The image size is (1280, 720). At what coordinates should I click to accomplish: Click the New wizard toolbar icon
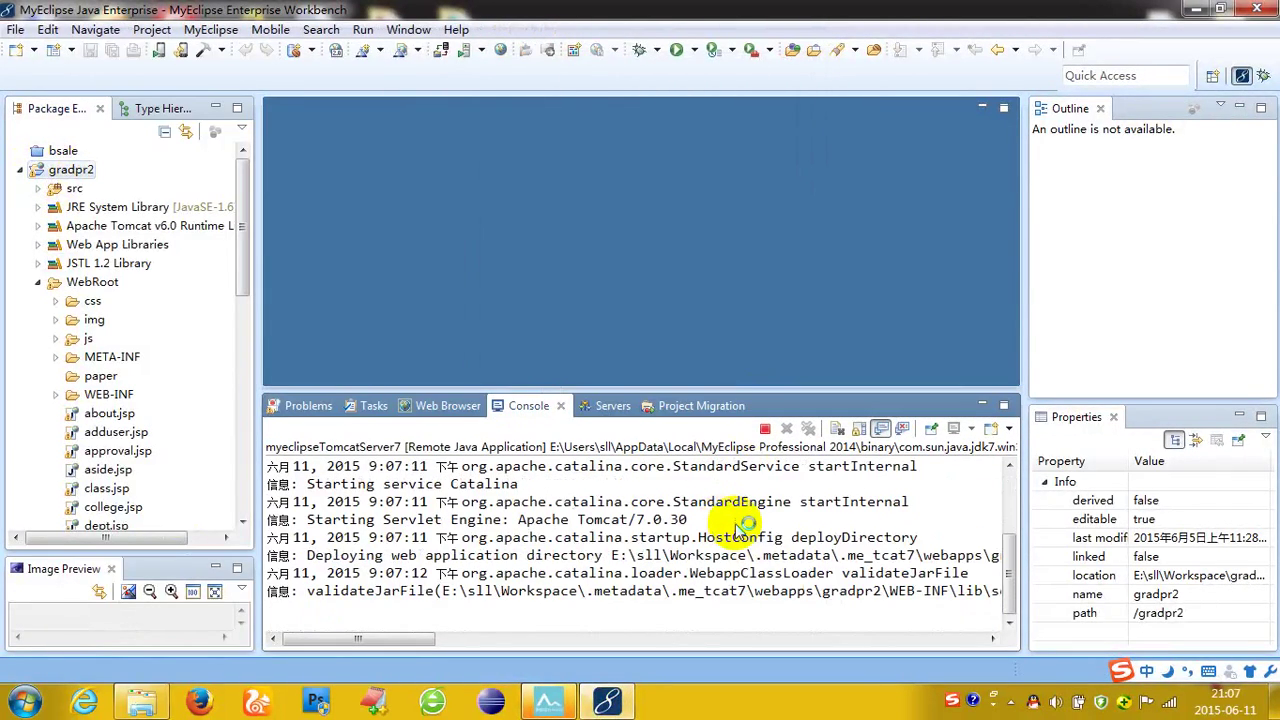click(16, 50)
